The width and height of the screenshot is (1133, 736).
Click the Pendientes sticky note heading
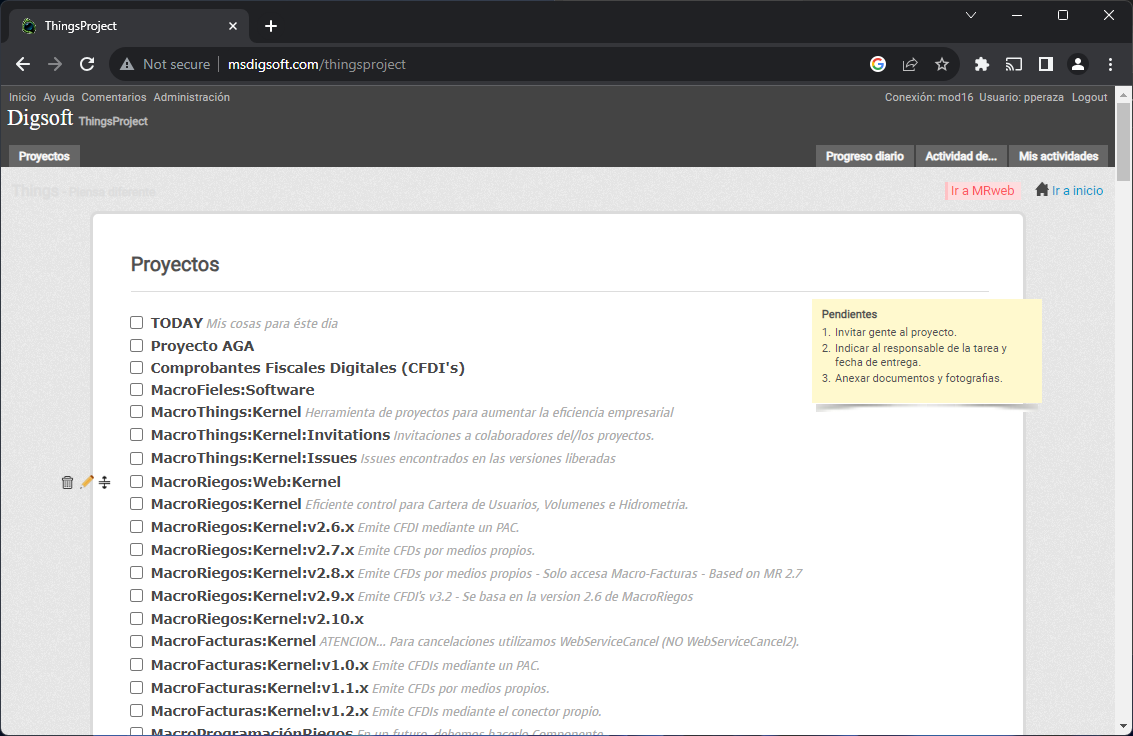pyautogui.click(x=849, y=314)
